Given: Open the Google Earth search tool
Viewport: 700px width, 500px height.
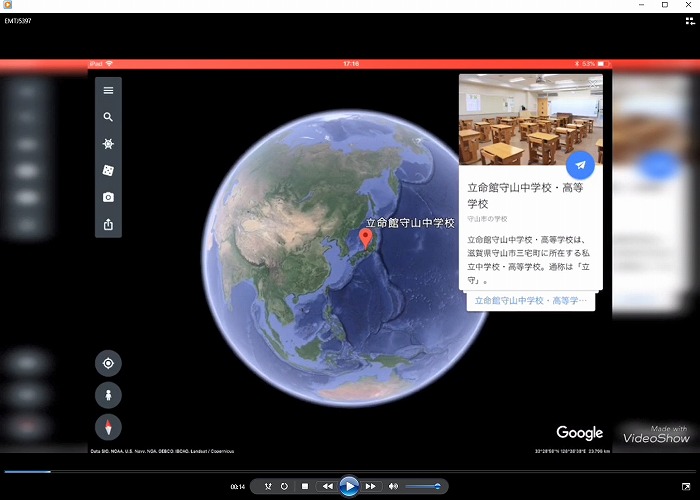Looking at the screenshot, I should pos(108,117).
